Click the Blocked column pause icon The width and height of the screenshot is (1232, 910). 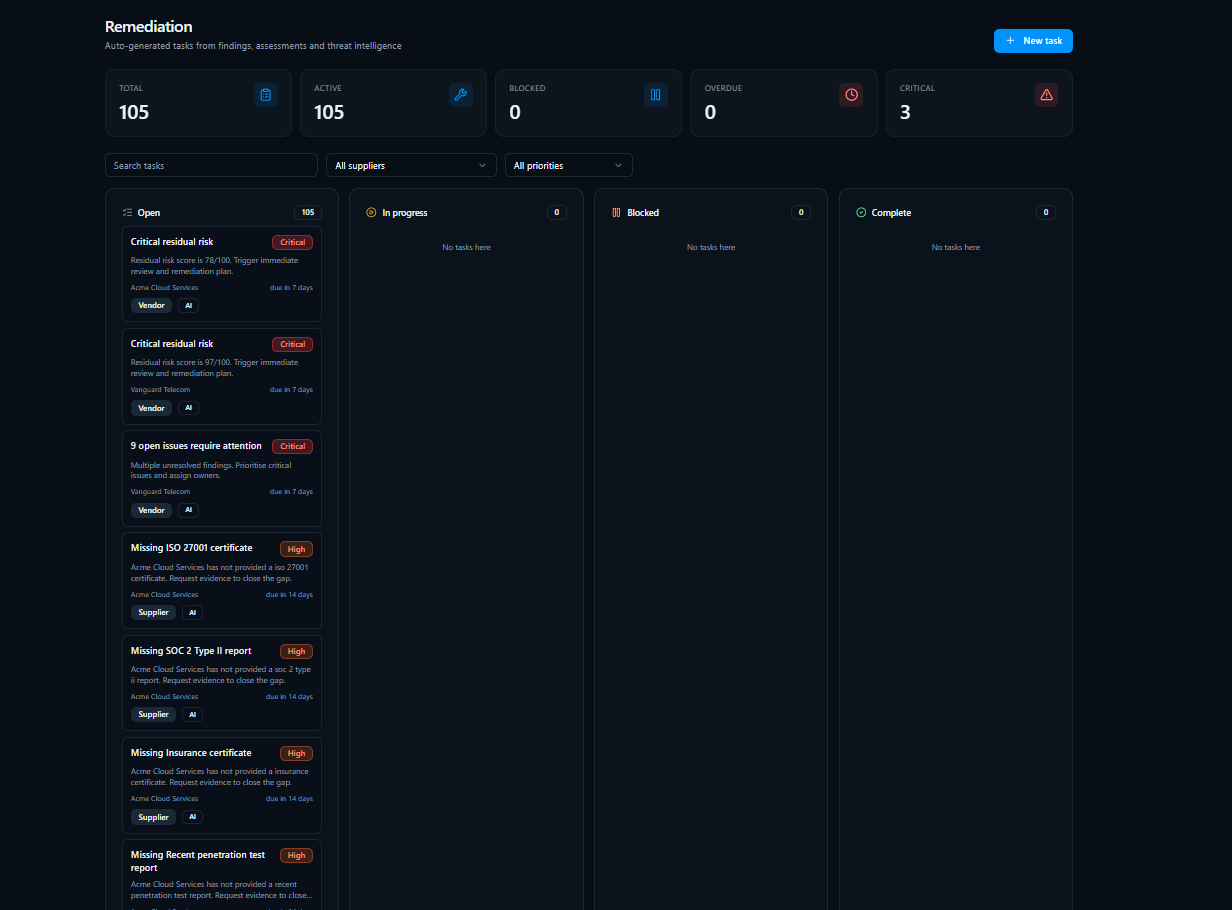(x=616, y=213)
